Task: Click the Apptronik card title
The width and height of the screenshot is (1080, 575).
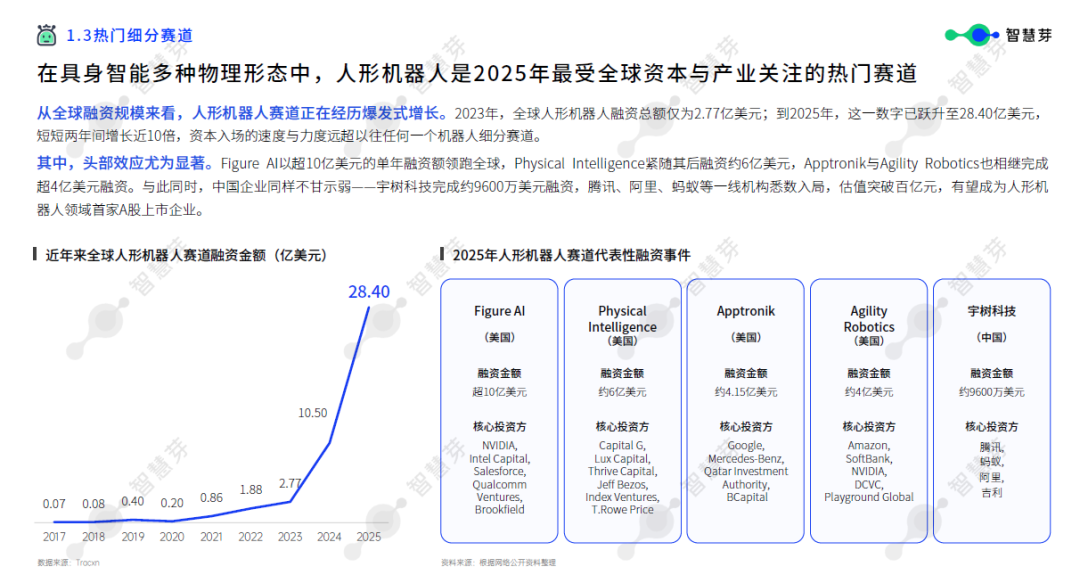Action: point(745,311)
